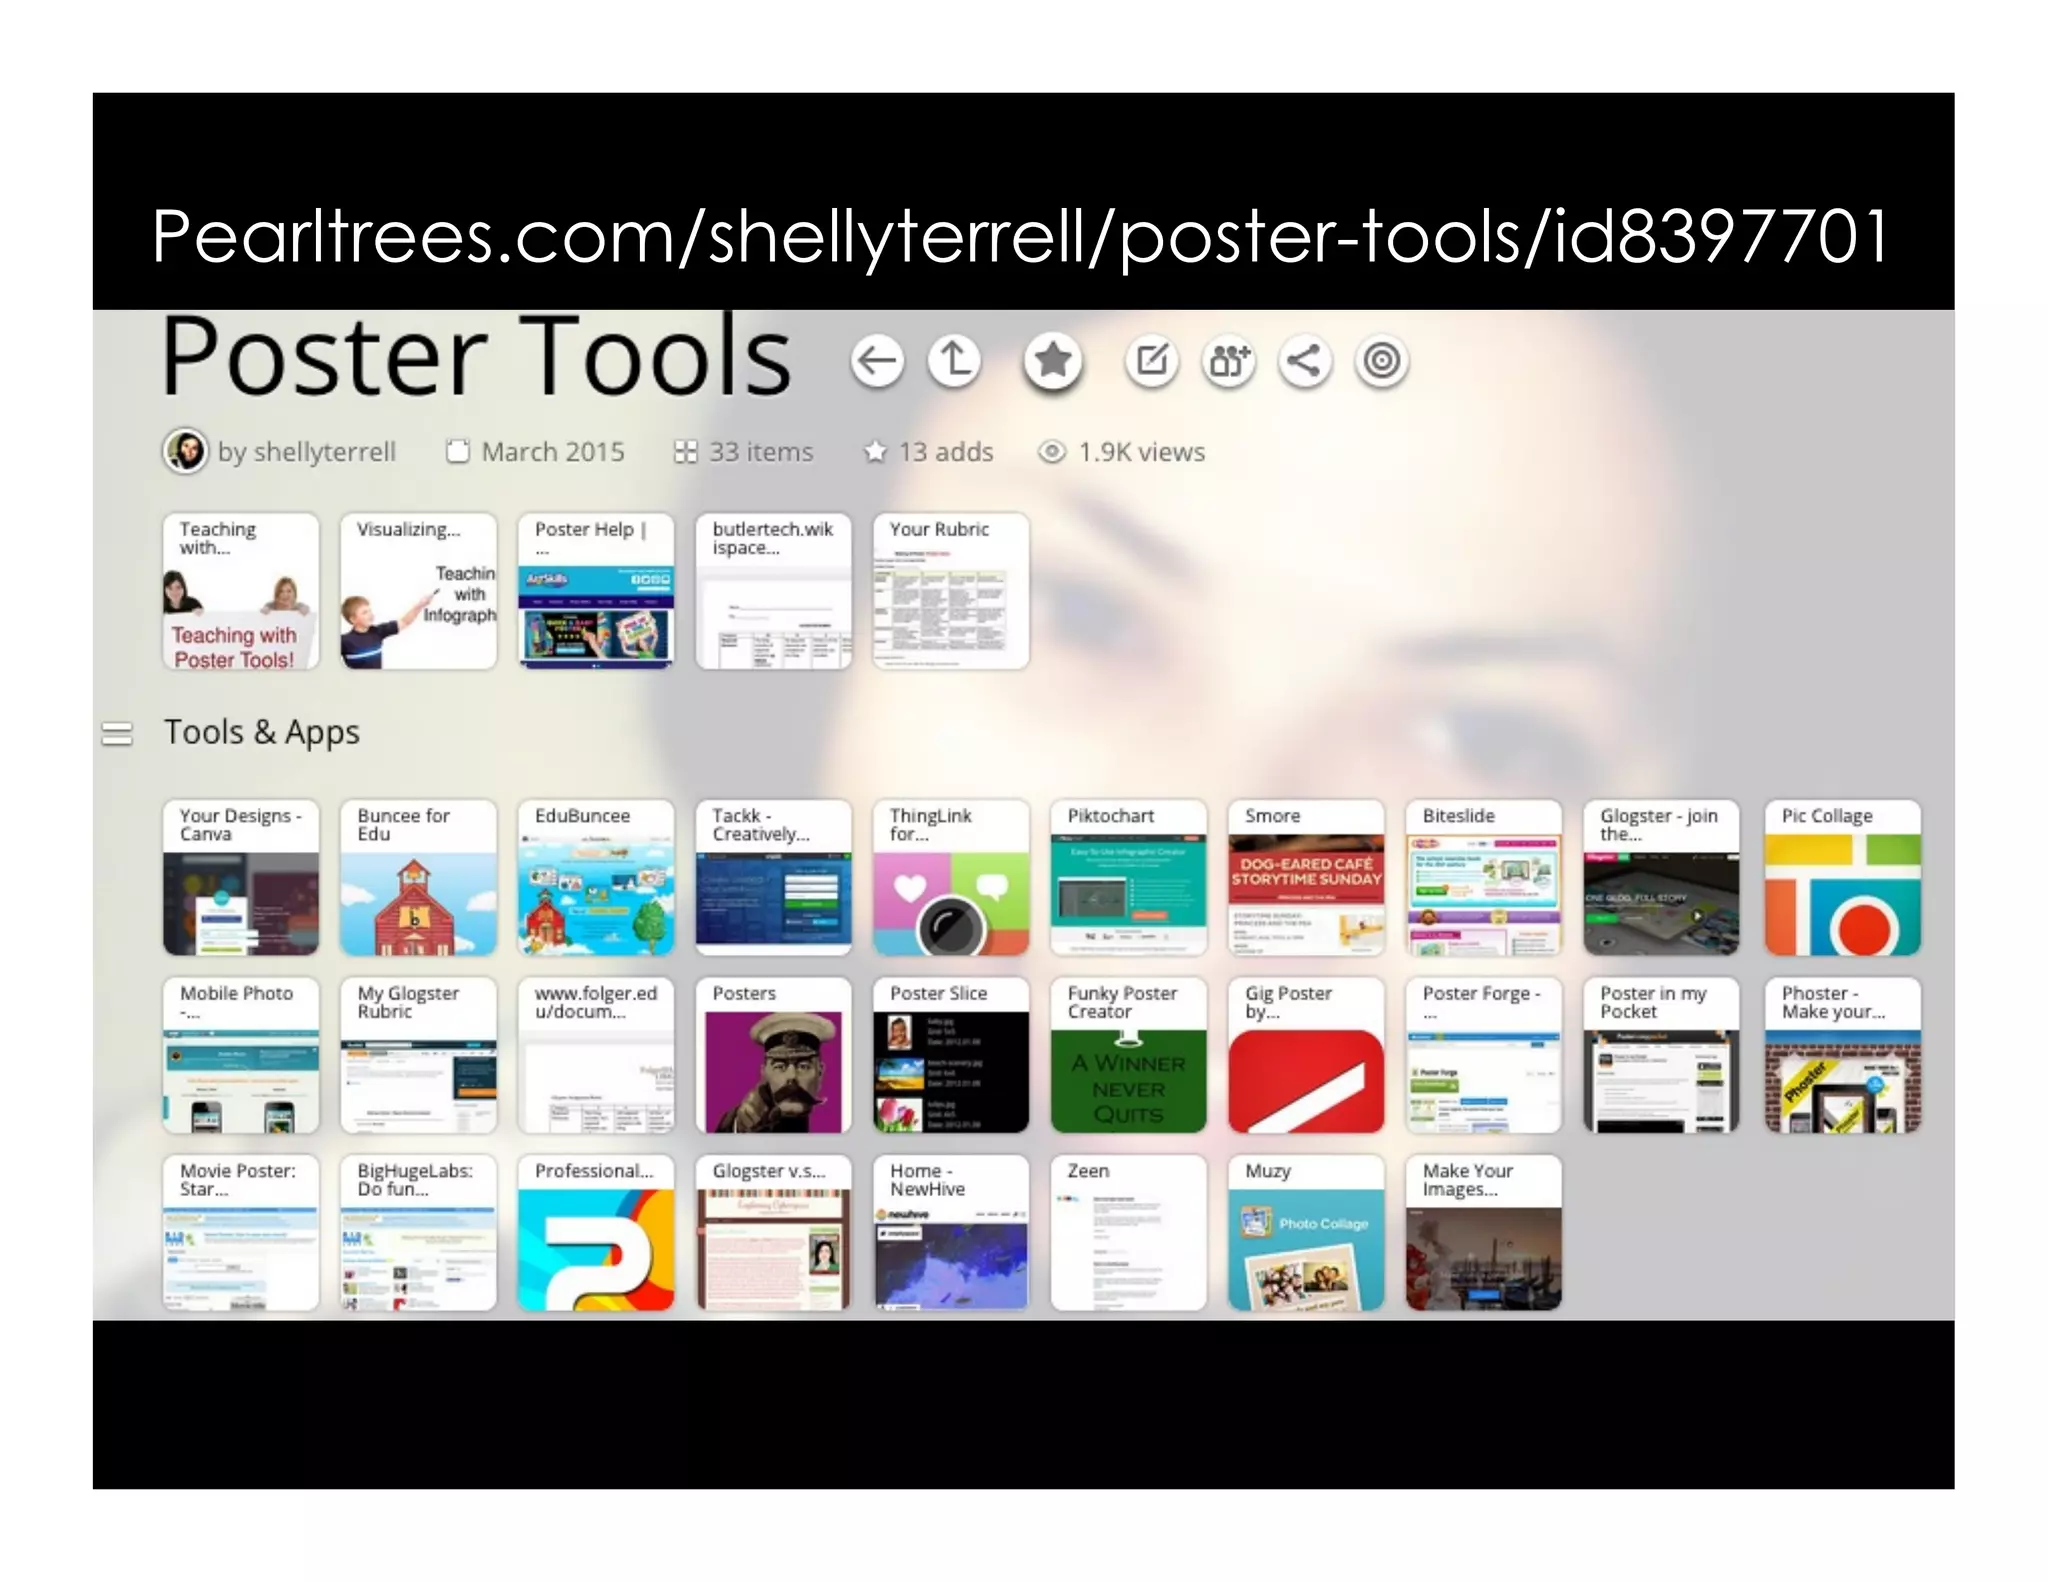Open the Tools & Apps section title
The width and height of the screenshot is (2048, 1582).
pyautogui.click(x=261, y=732)
